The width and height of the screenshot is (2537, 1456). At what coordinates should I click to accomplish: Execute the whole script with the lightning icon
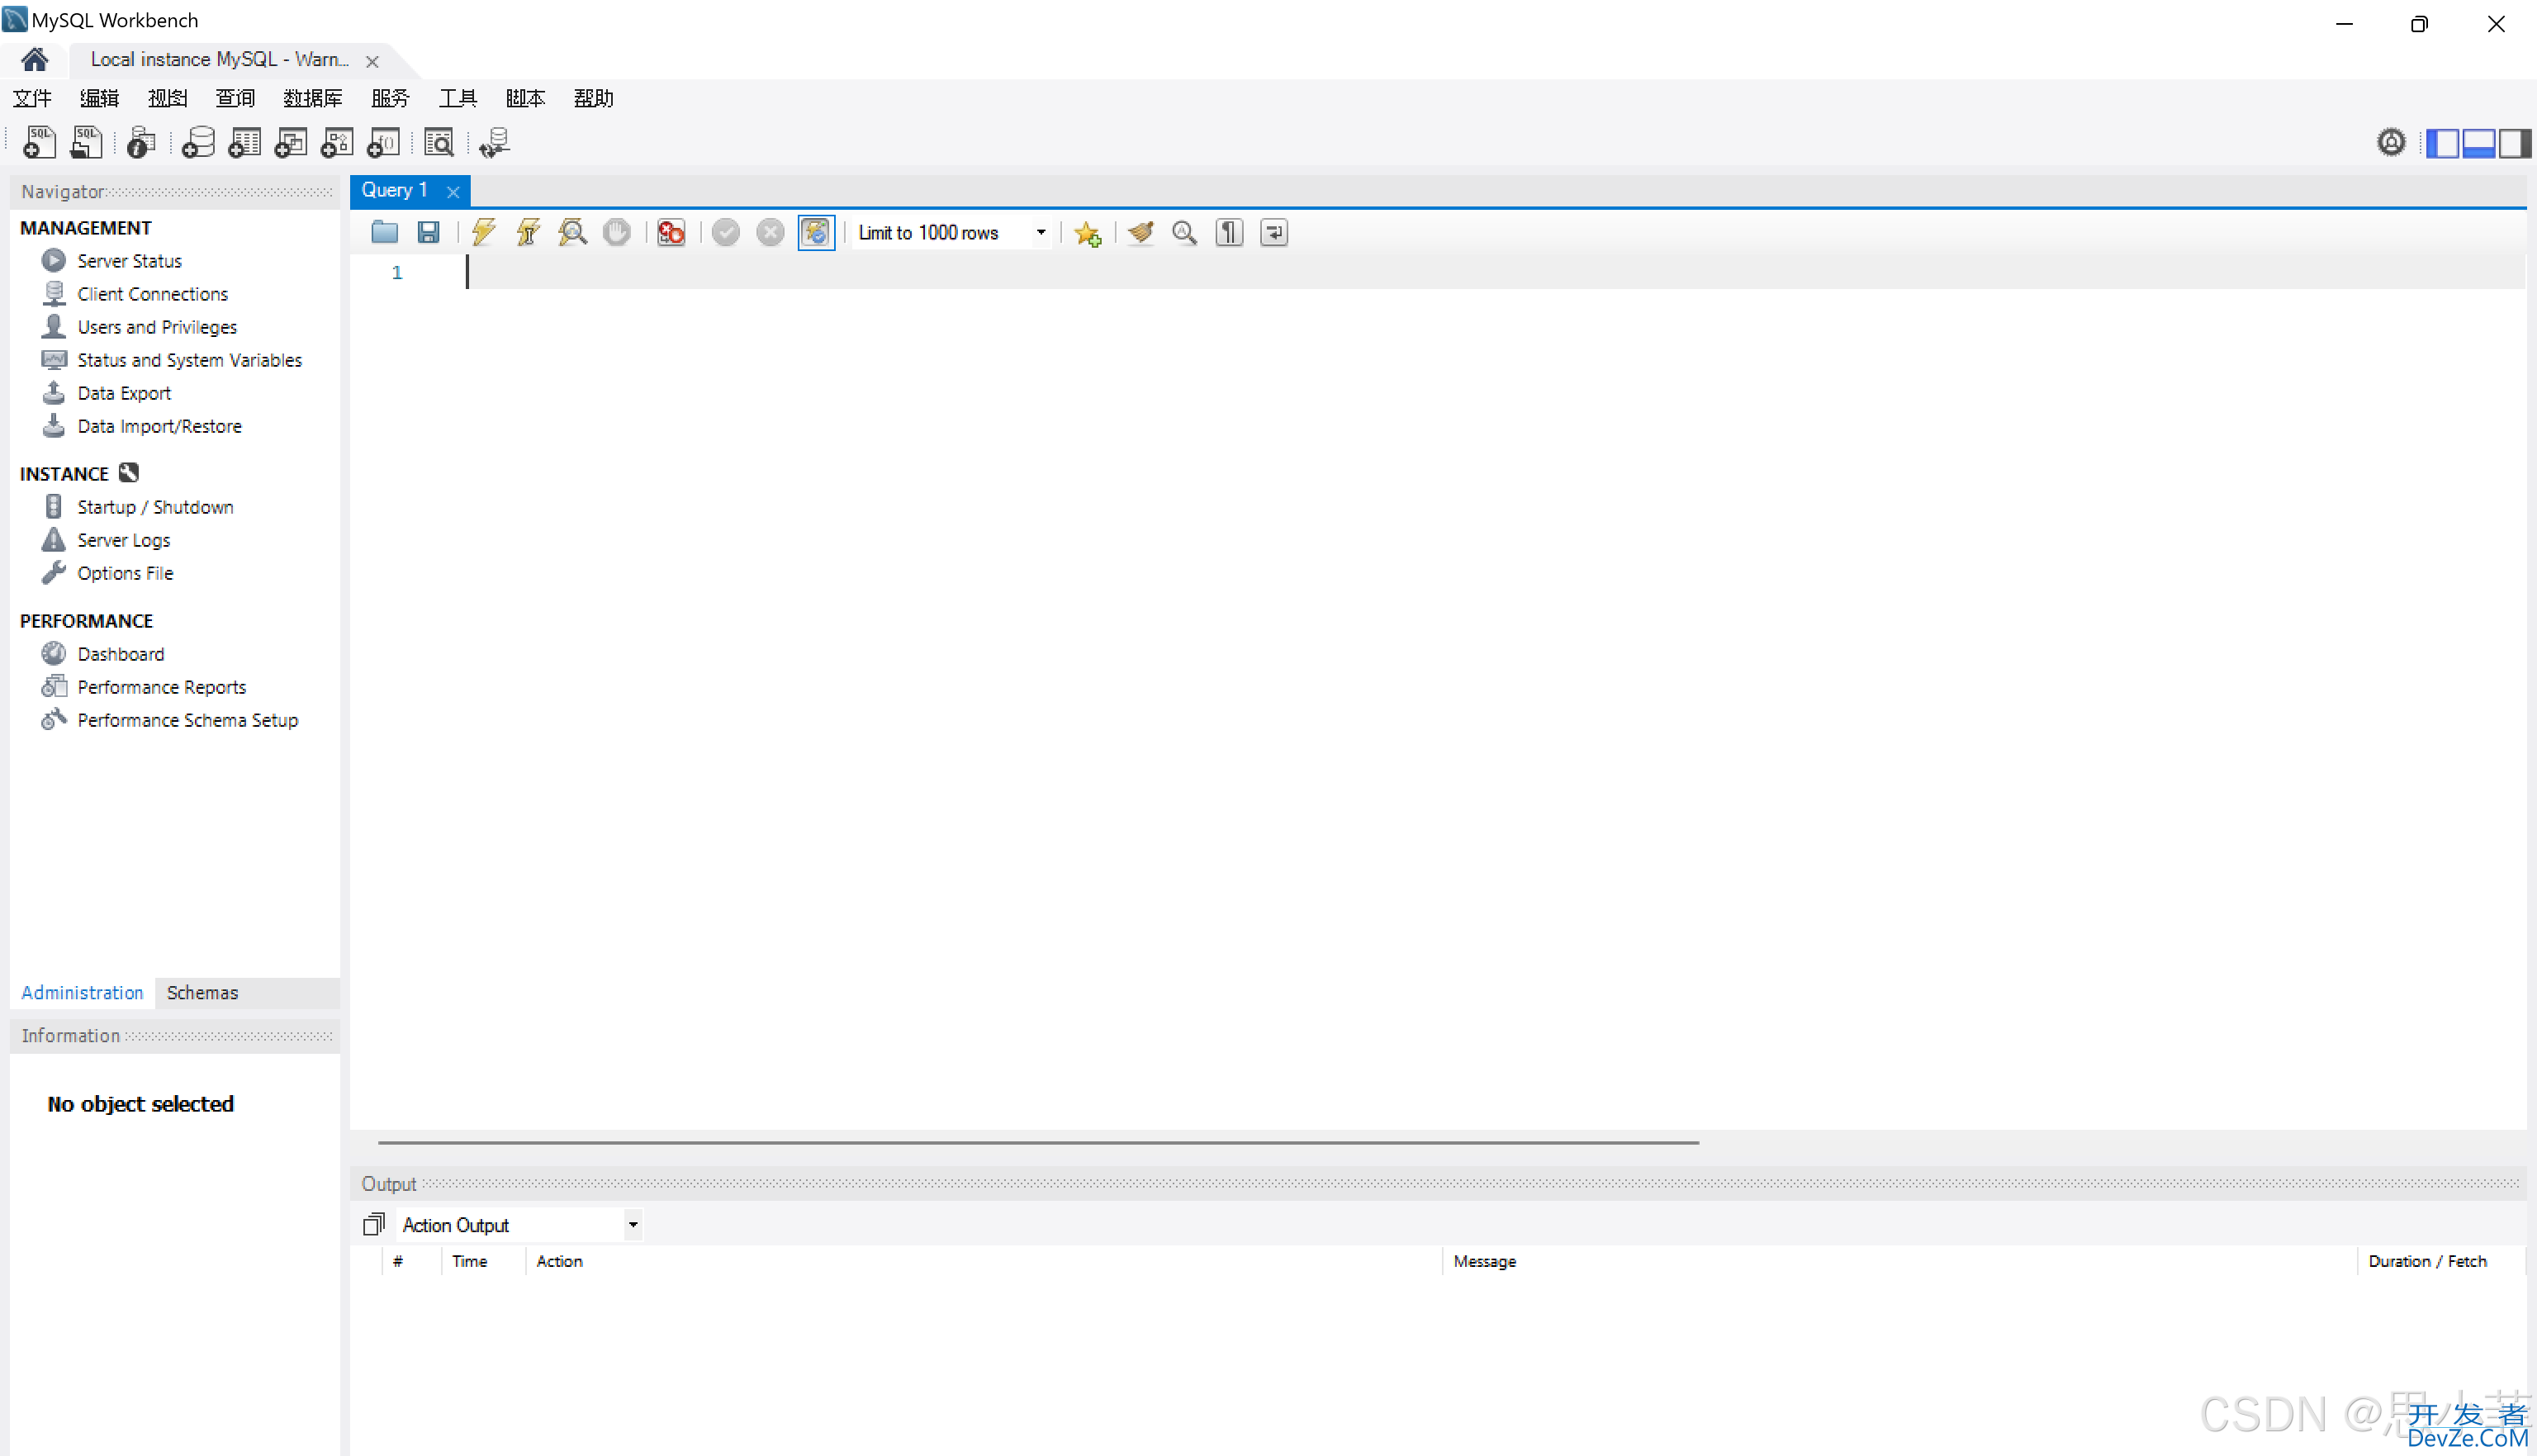(483, 233)
